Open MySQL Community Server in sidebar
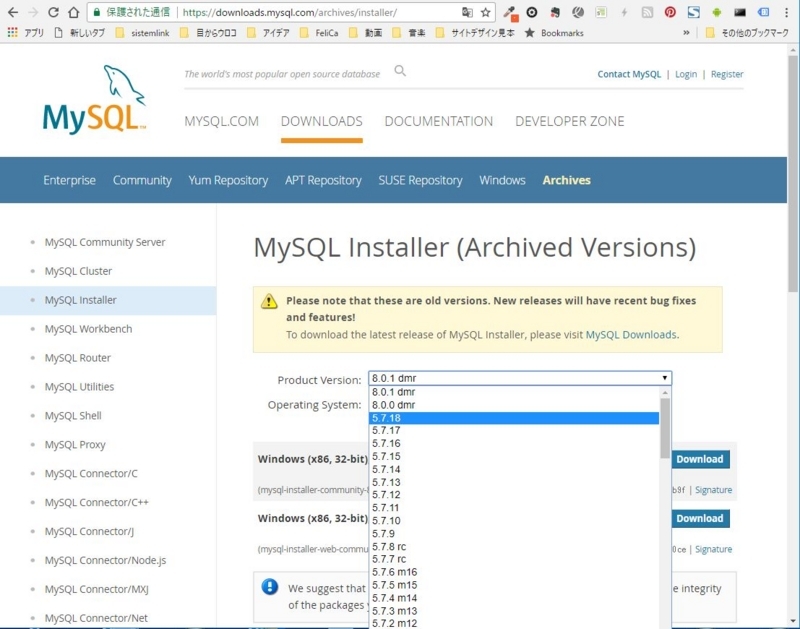This screenshot has height=629, width=800. click(105, 242)
